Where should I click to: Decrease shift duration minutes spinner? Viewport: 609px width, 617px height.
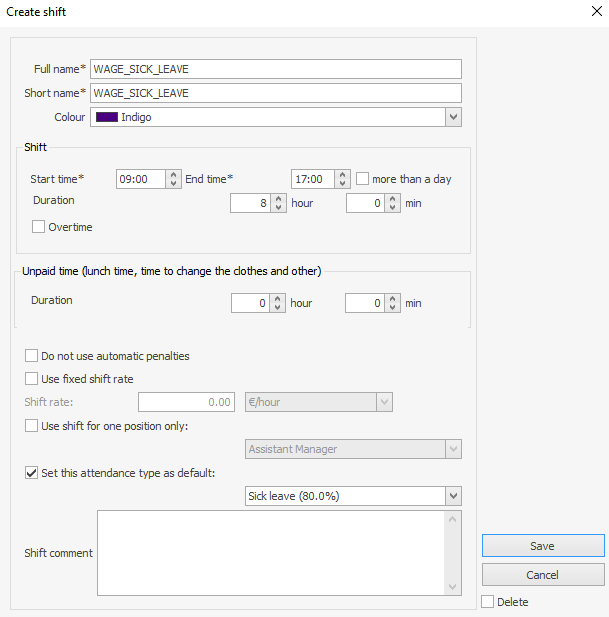(393, 208)
